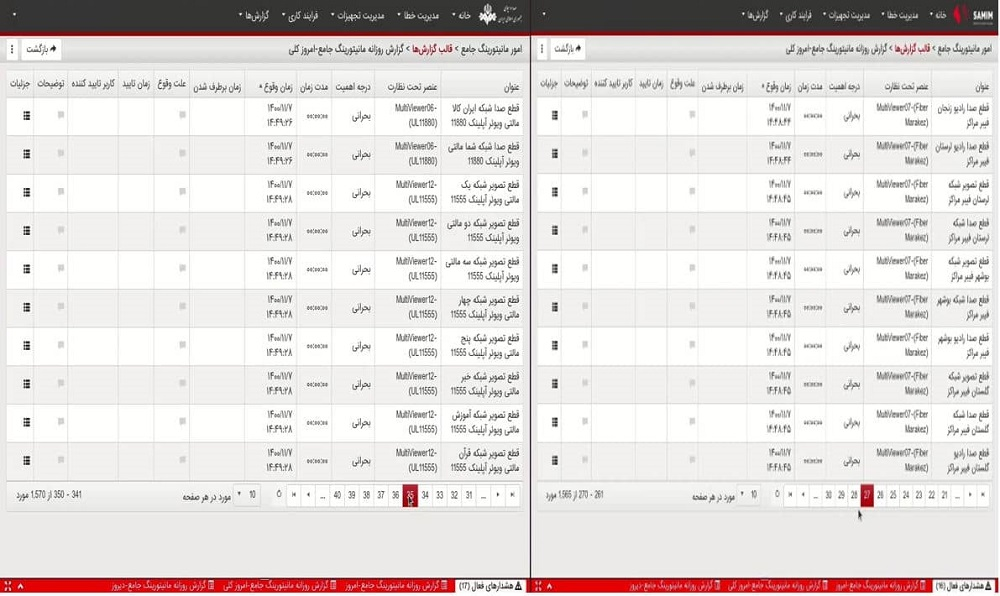This screenshot has width=1000, height=596.
Task: Open گزارش روزانه مانیتورینگ جامع-امروز کلی tab, left window
Action: [281, 586]
